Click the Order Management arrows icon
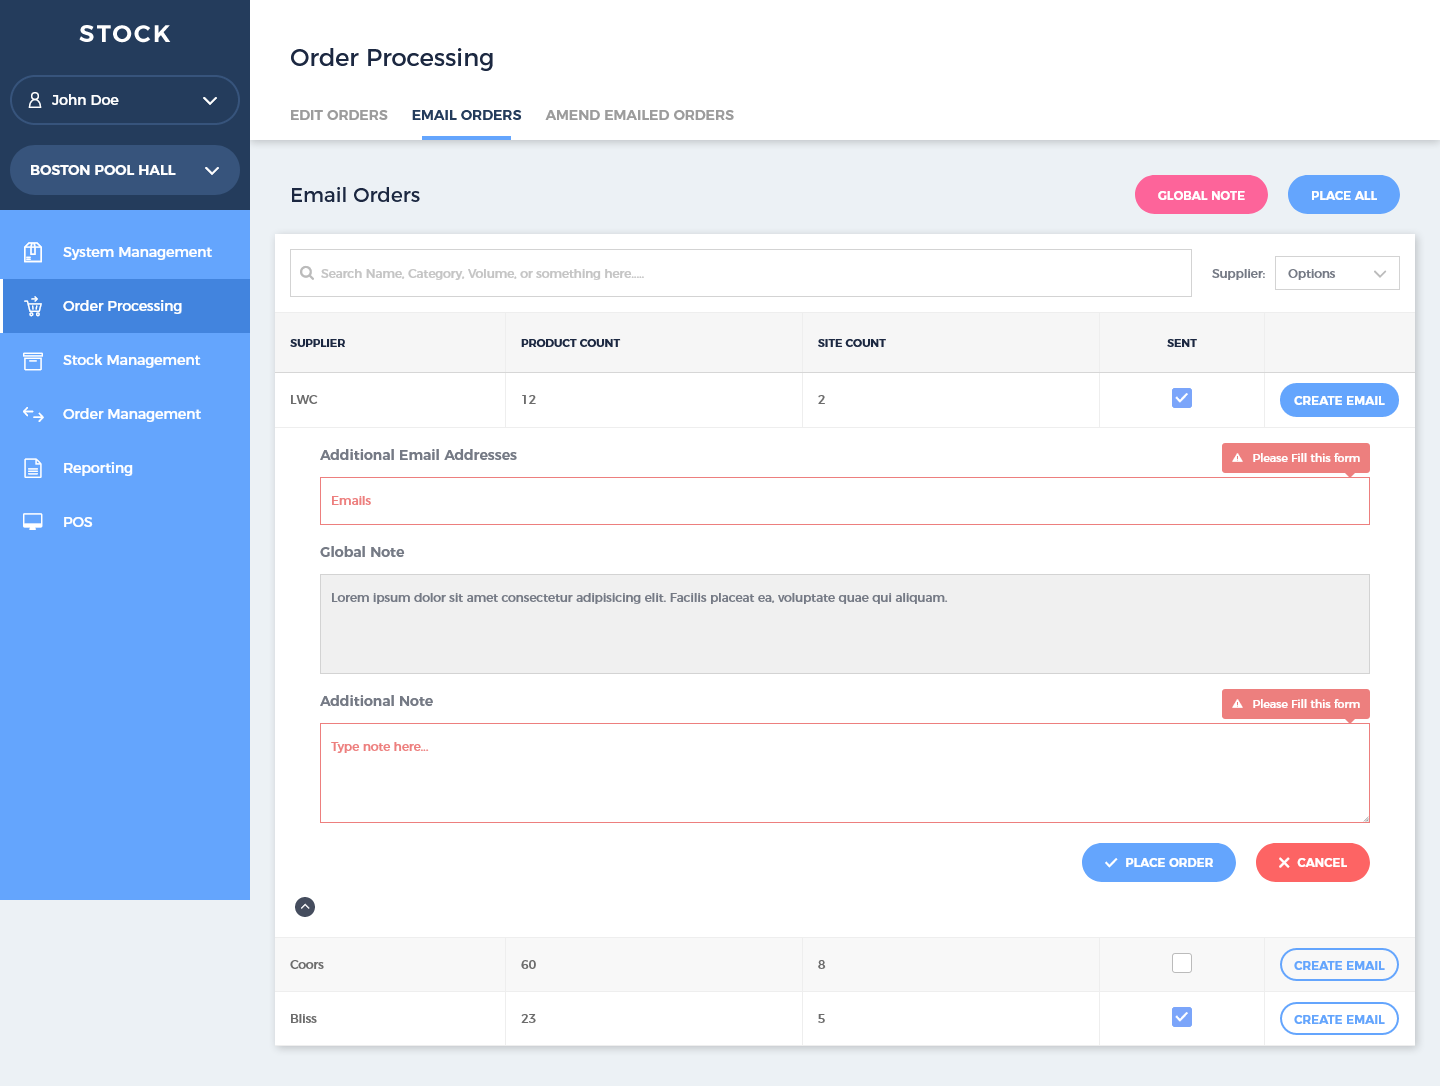The height and width of the screenshot is (1086, 1440). pos(33,414)
